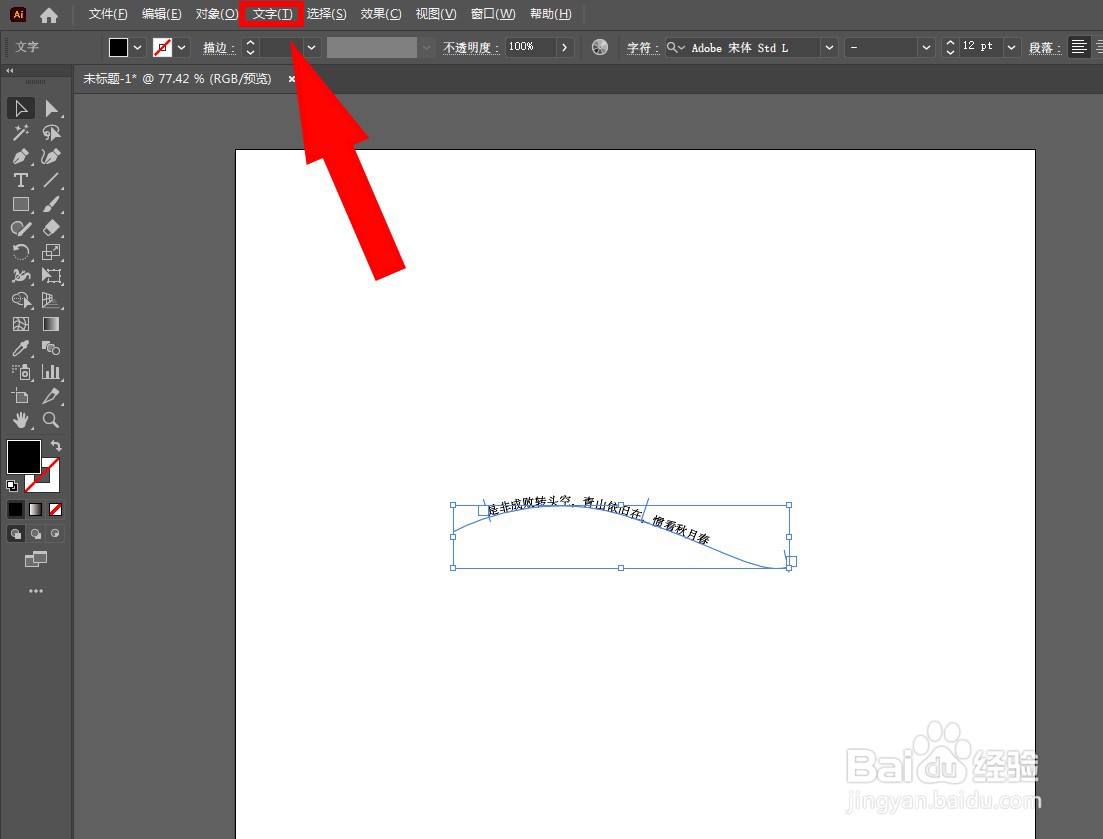Screen dimensions: 1103x839
Task: Open font family dropdown arrow
Action: pyautogui.click(x=829, y=47)
